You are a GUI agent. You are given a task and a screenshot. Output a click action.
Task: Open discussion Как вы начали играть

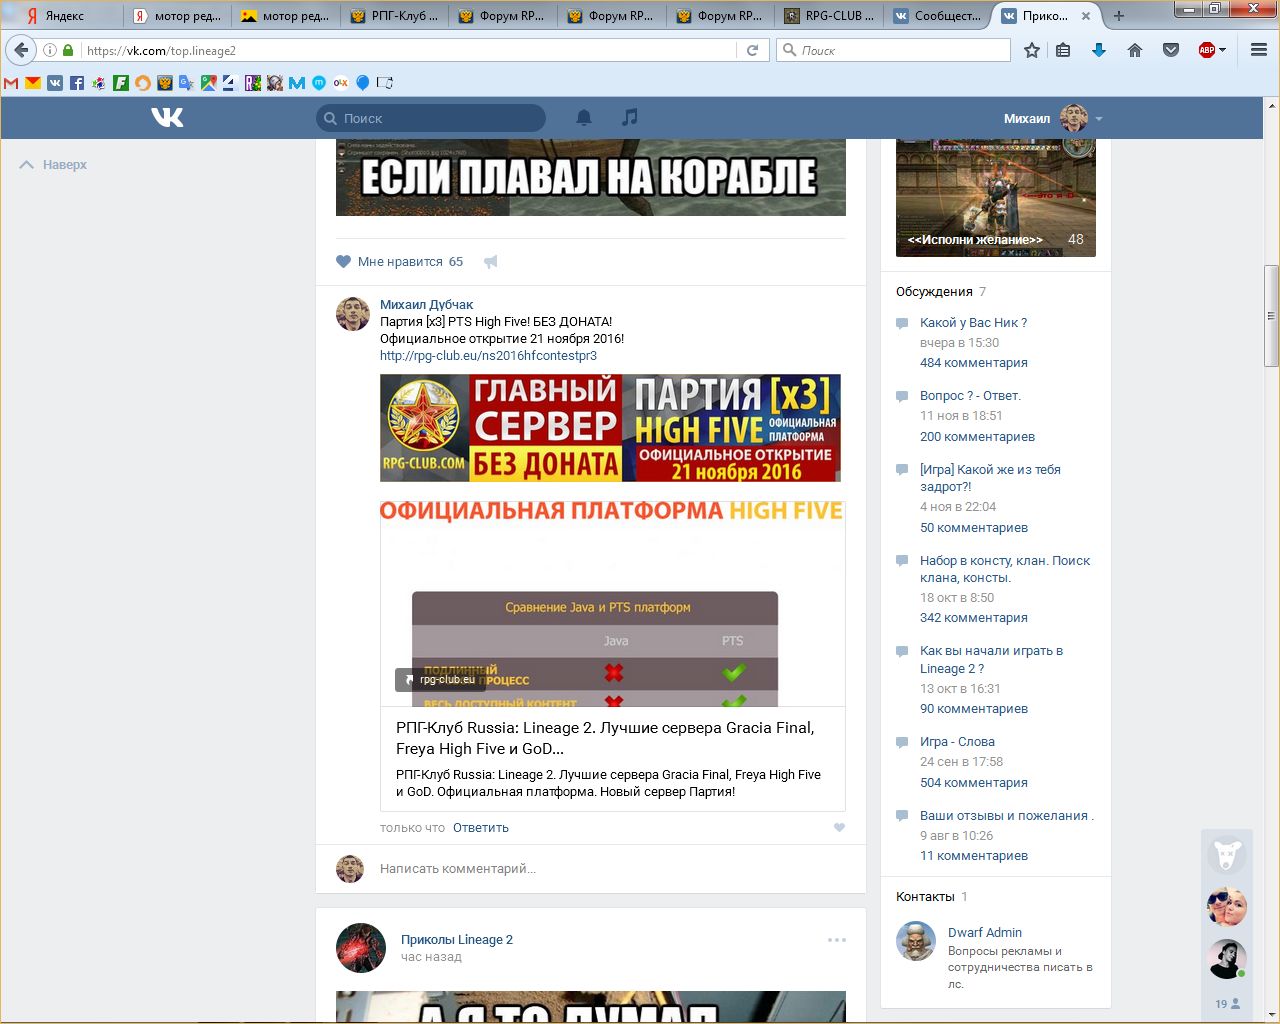click(x=991, y=660)
